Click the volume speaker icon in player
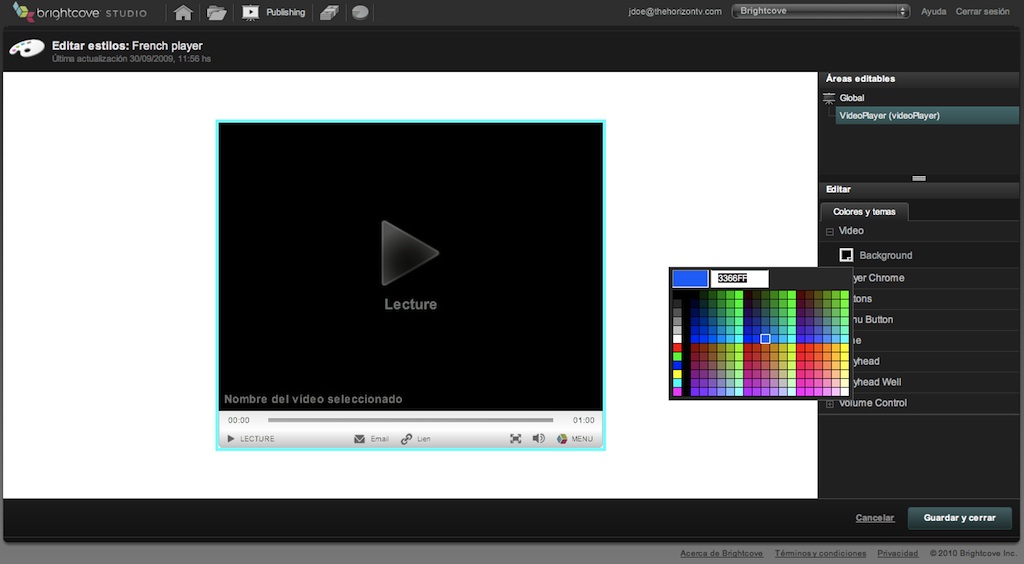 coord(538,439)
